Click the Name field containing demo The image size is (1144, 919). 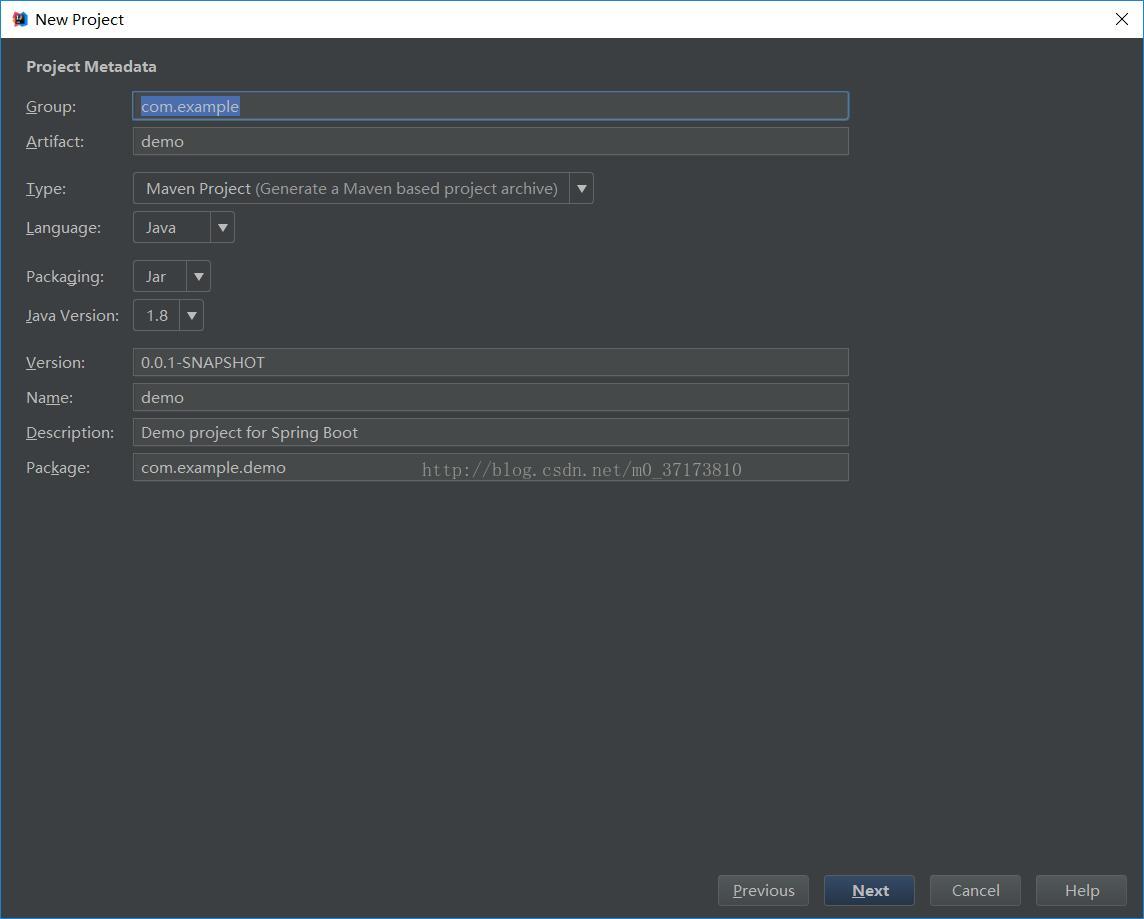pos(490,397)
